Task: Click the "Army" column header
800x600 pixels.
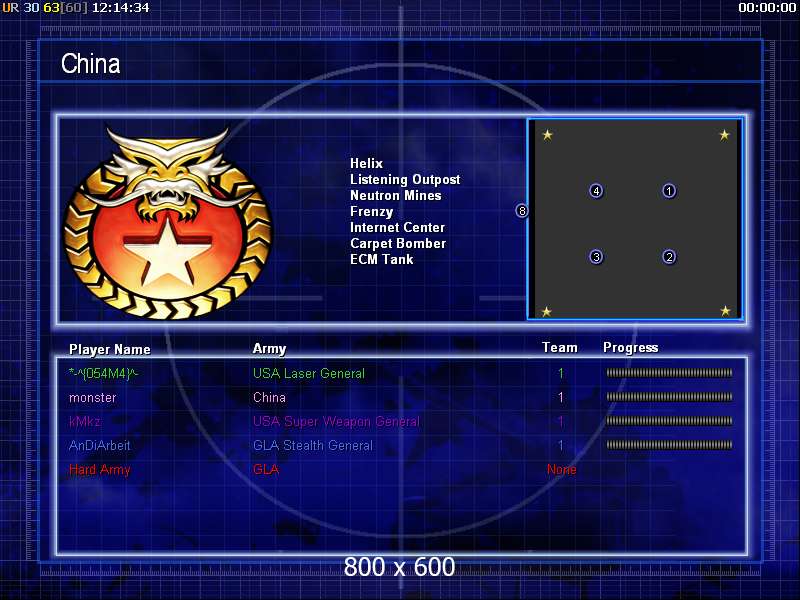Action: [269, 348]
